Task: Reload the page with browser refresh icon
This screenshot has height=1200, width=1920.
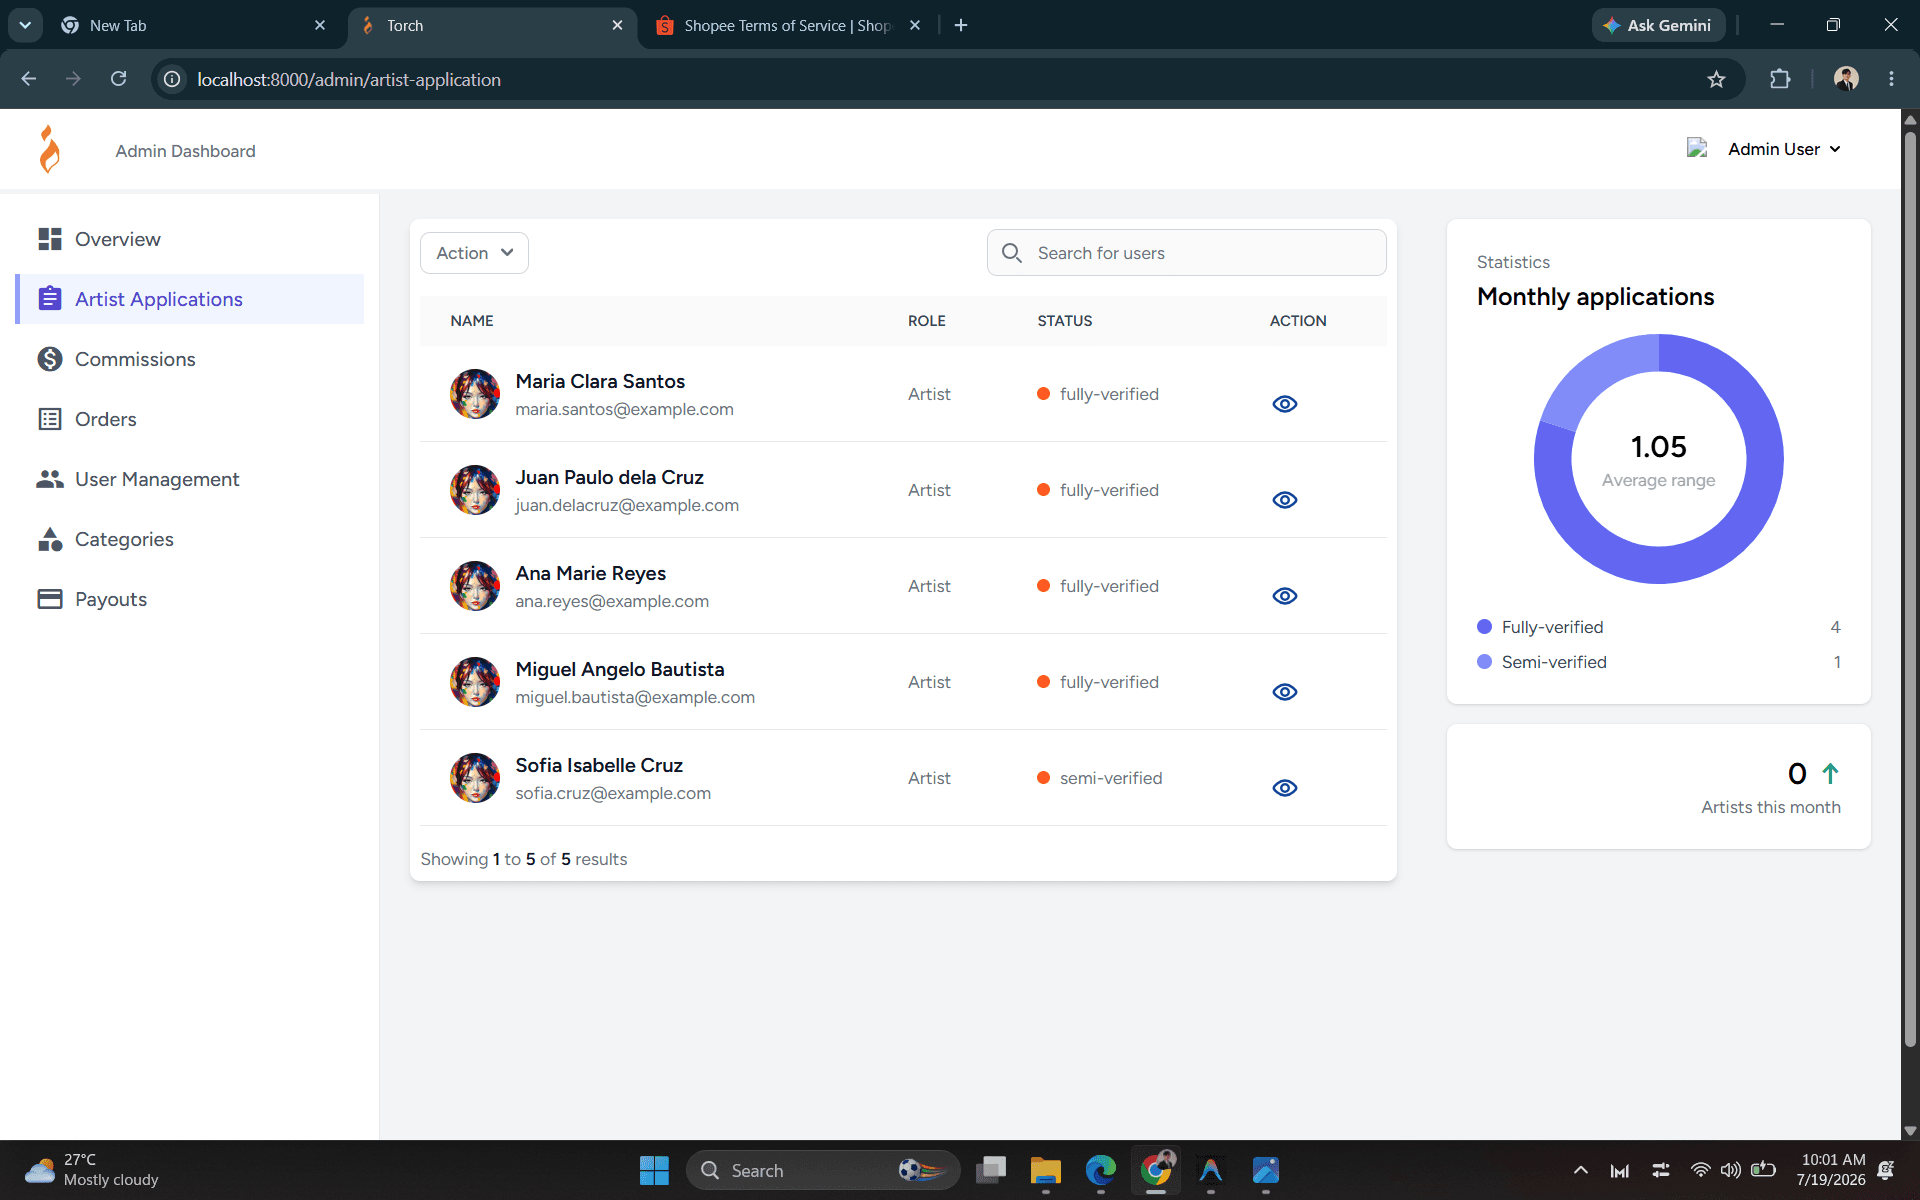Action: pyautogui.click(x=118, y=79)
